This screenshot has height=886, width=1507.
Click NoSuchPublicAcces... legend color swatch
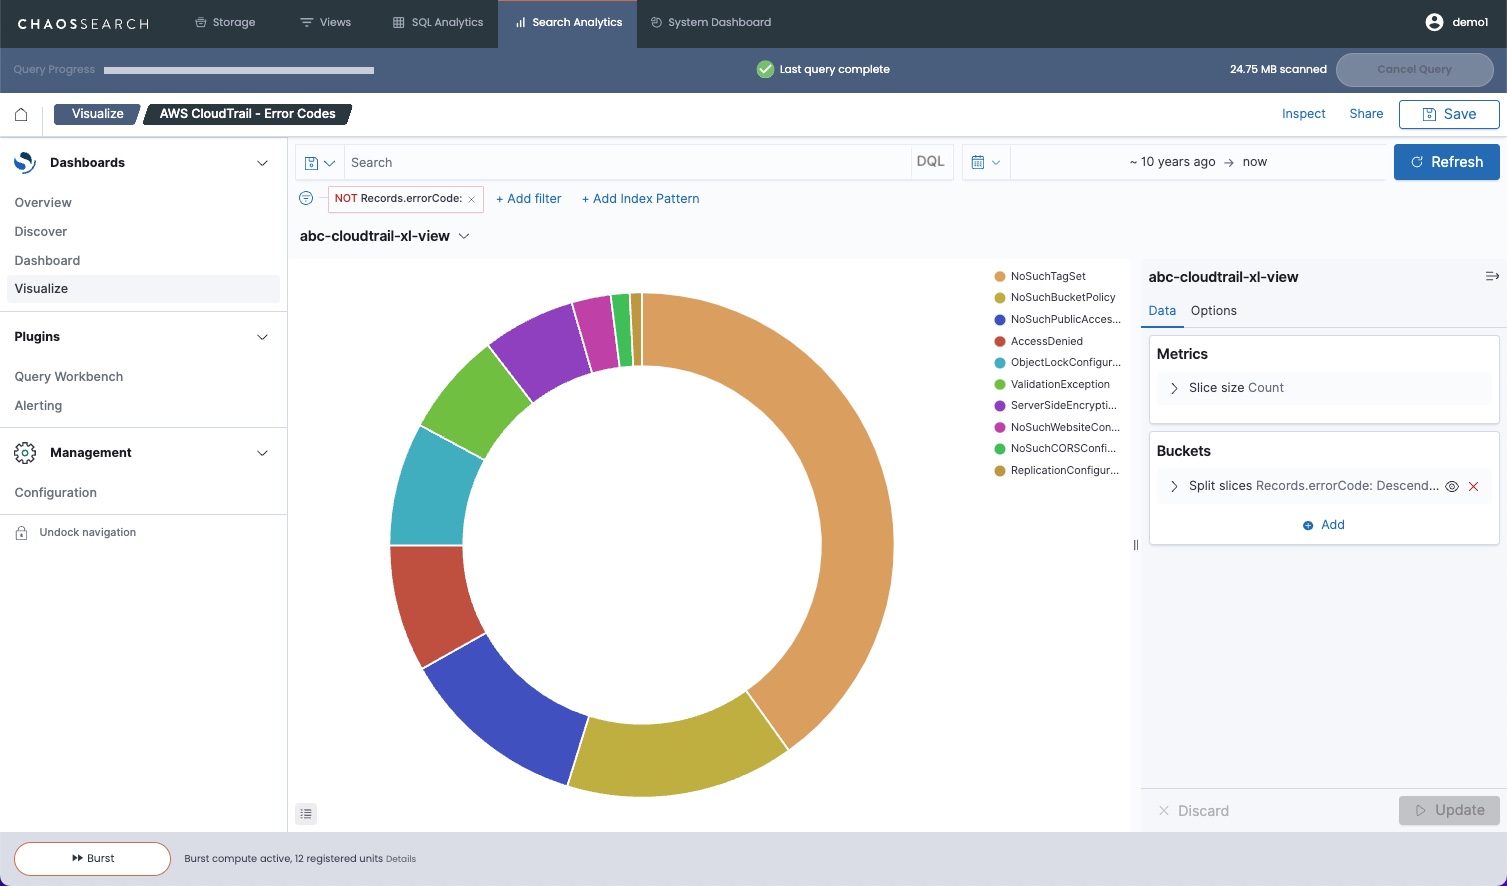[1000, 320]
